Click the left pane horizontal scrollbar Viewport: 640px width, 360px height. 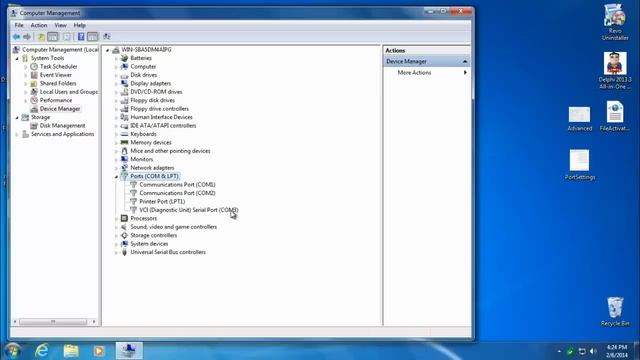53,322
